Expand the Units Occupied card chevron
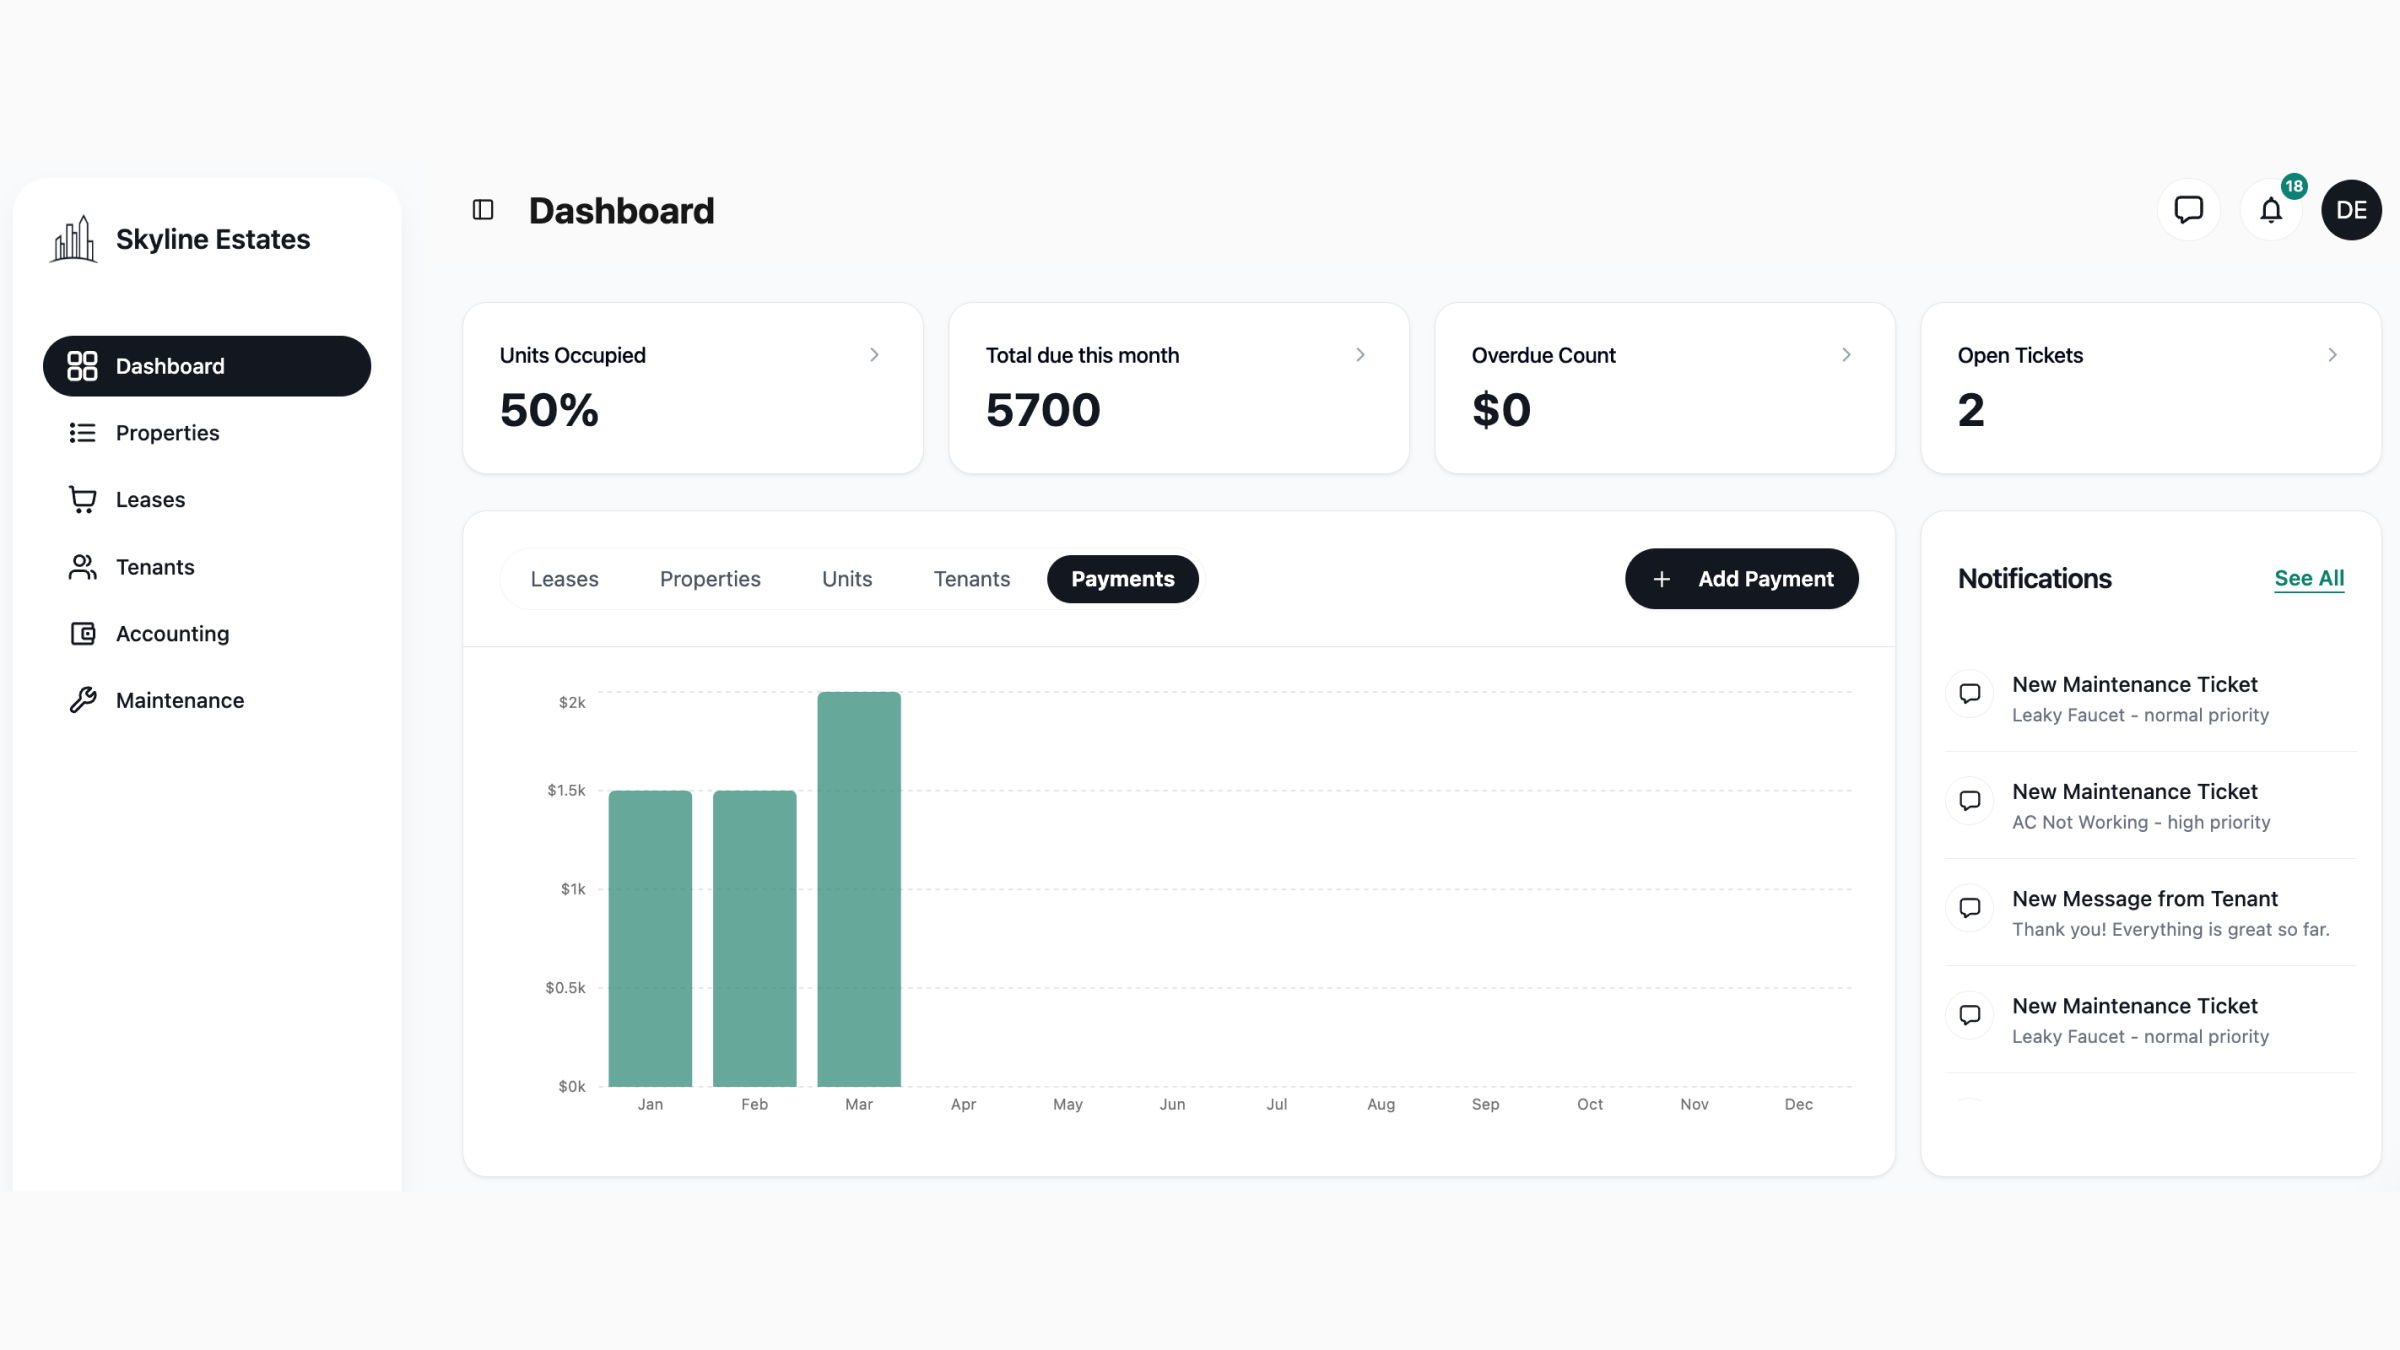 pyautogui.click(x=874, y=355)
